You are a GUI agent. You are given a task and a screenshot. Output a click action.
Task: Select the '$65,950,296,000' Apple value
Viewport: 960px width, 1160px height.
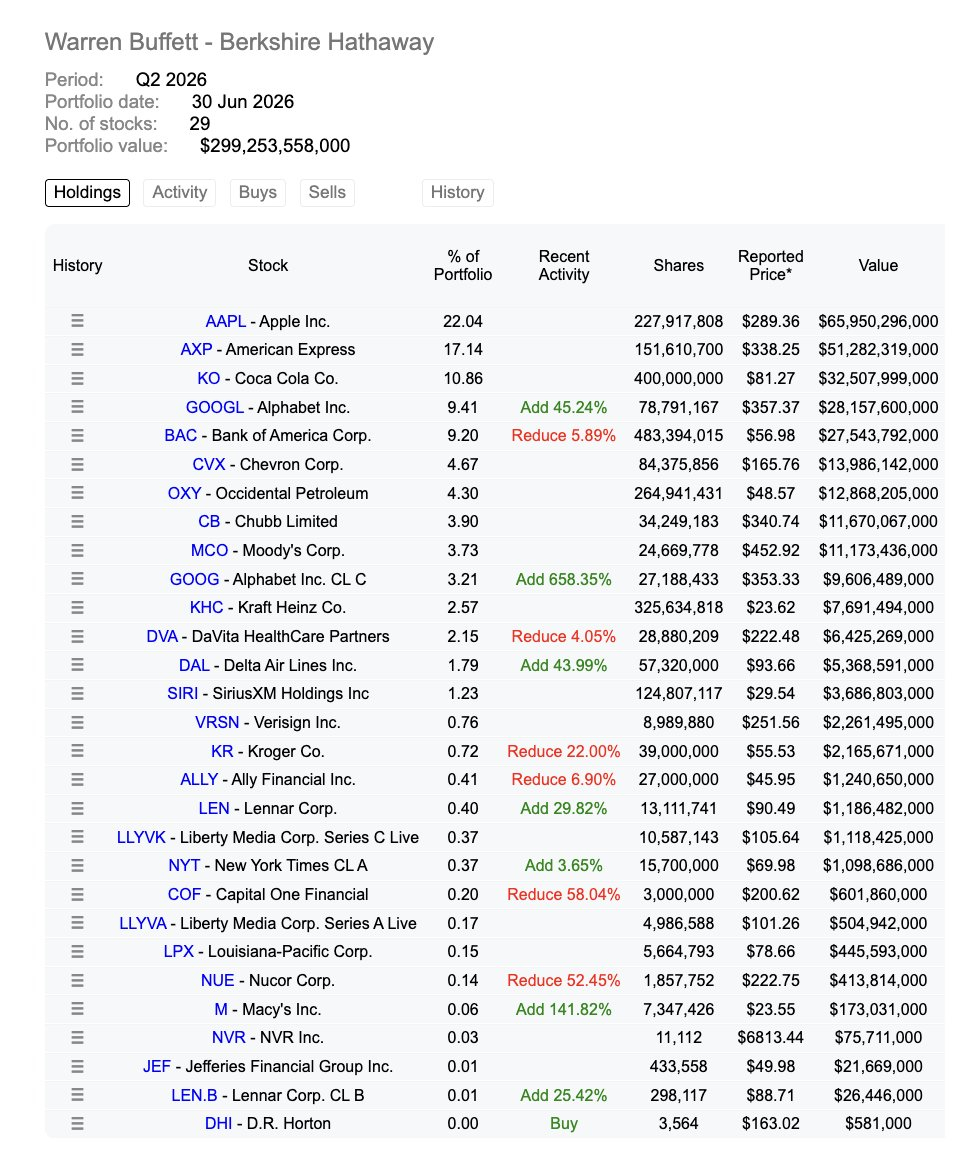click(x=878, y=321)
